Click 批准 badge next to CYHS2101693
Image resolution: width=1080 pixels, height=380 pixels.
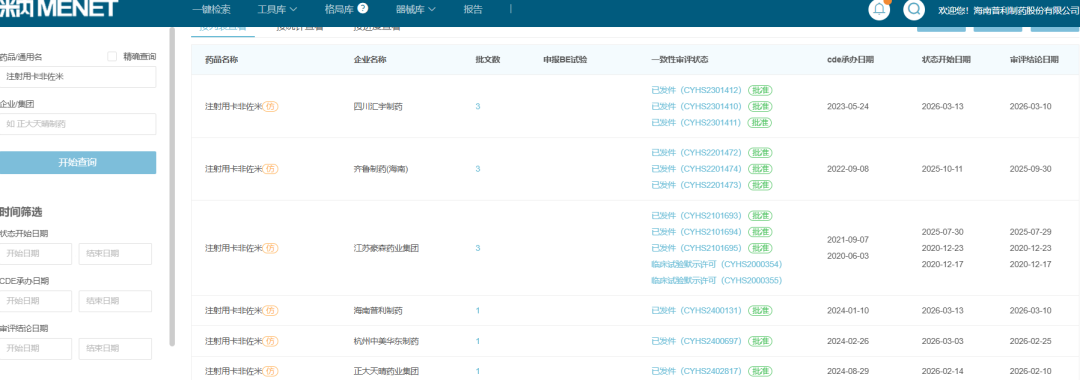760,215
